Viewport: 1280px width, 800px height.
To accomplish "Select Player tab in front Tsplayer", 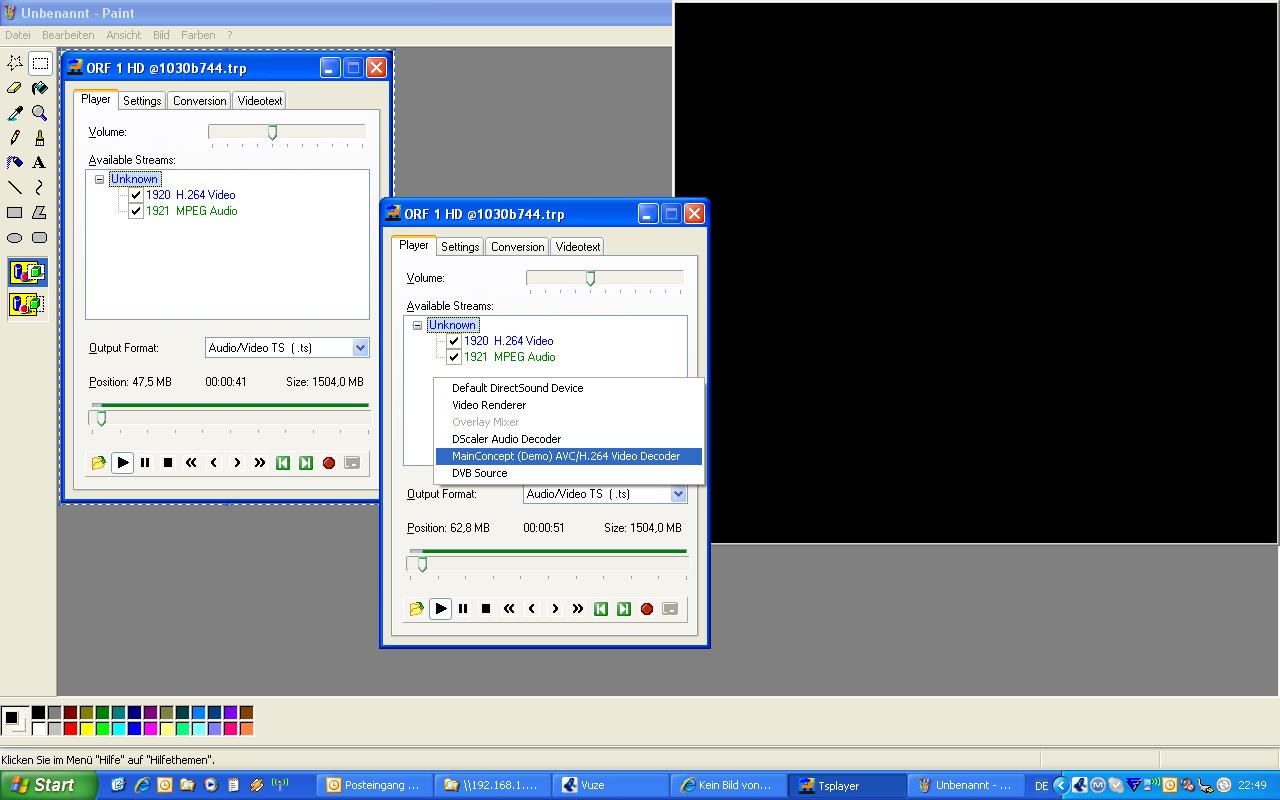I will tap(414, 245).
